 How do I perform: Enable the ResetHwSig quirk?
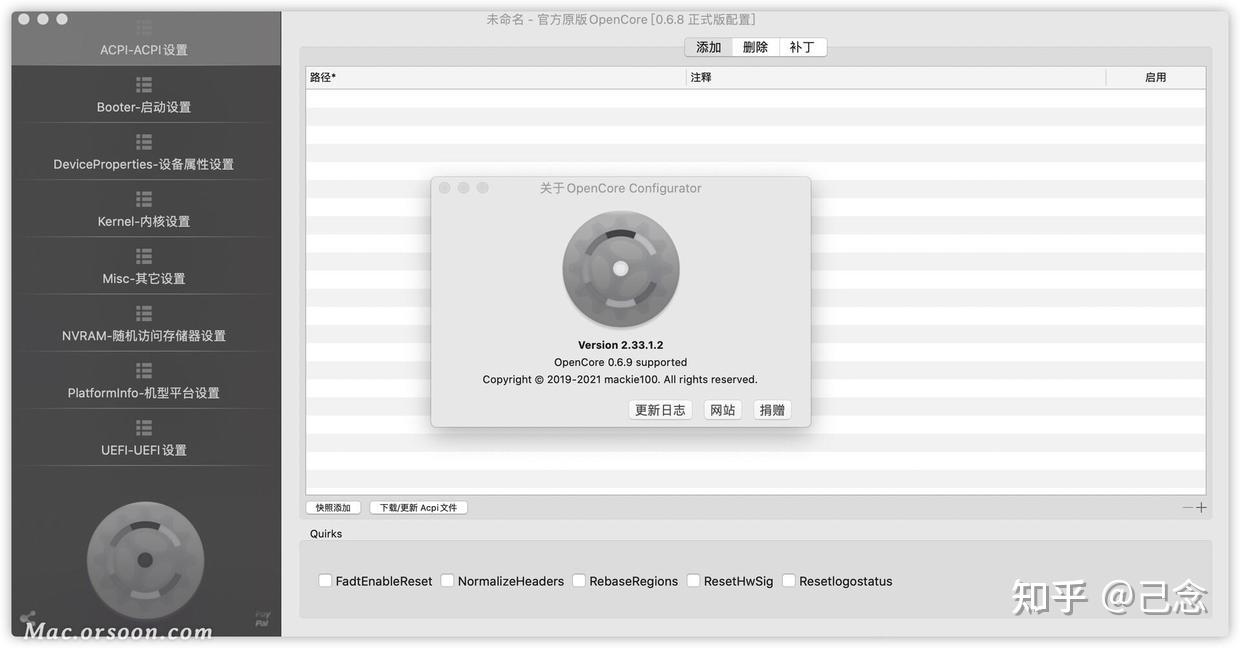(693, 581)
